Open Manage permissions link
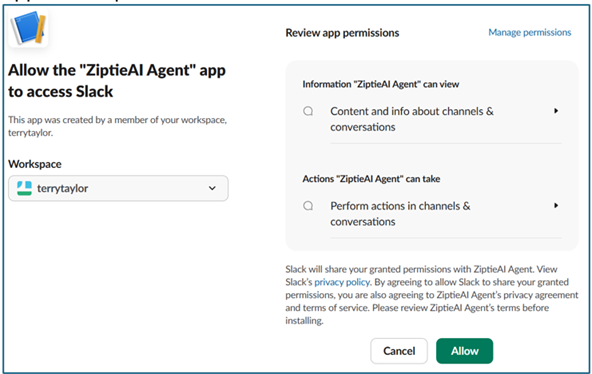 click(530, 32)
